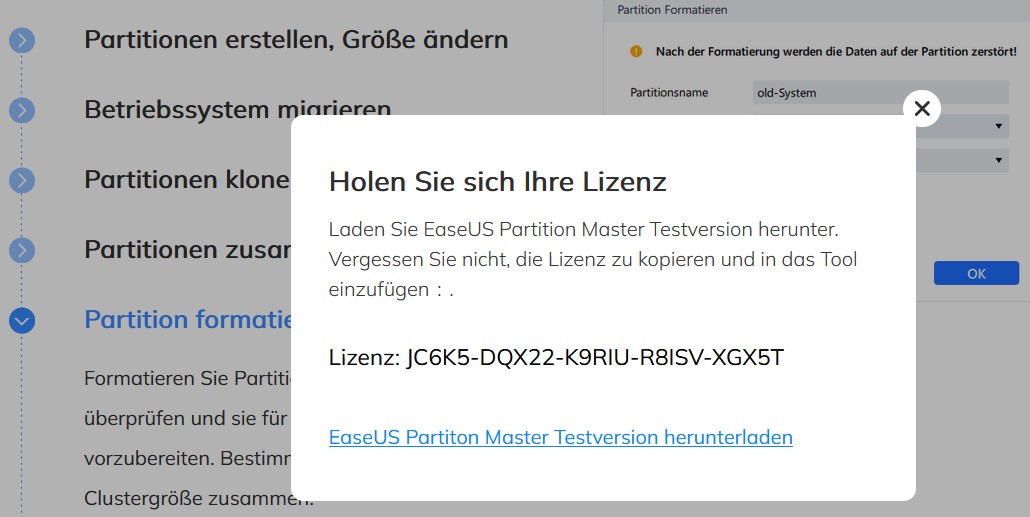Select the Partitionen erstellen, Größe ändern heading

tap(296, 39)
